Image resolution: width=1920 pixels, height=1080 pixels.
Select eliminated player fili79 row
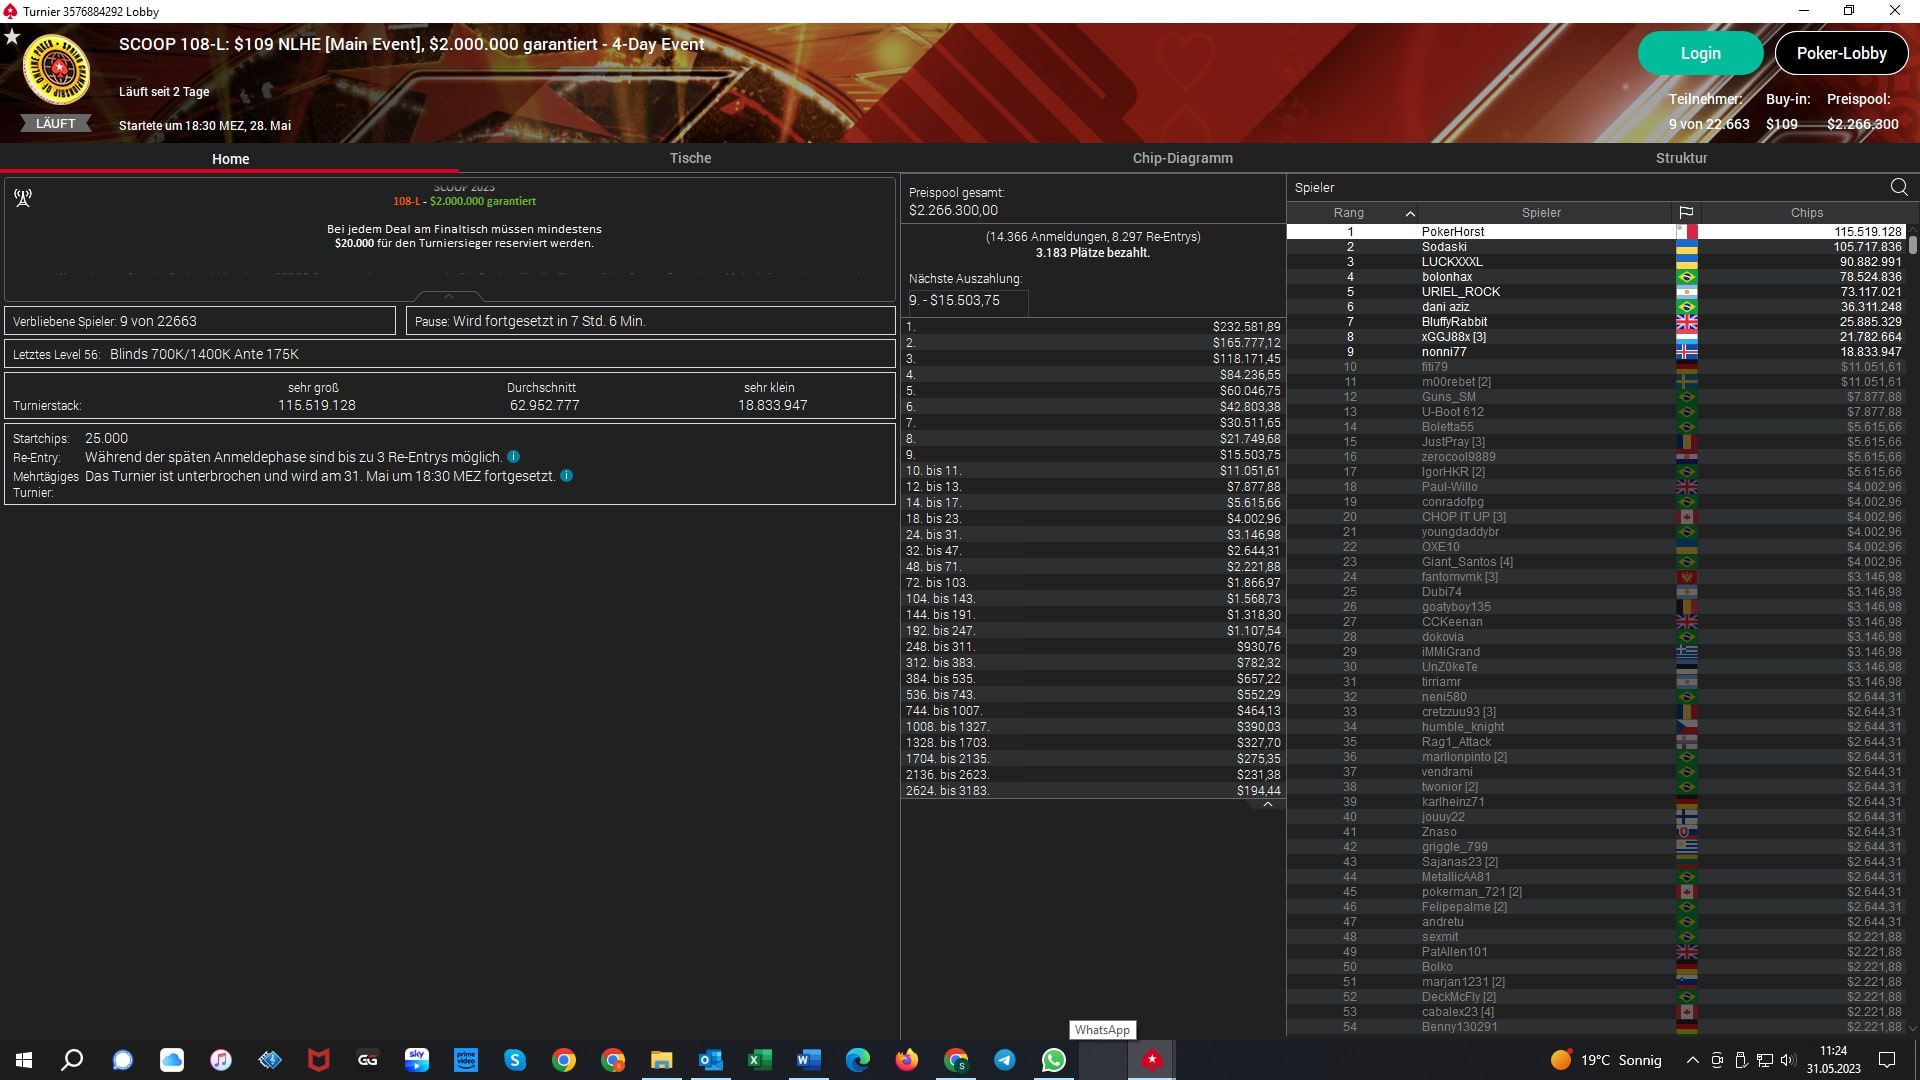point(1596,367)
